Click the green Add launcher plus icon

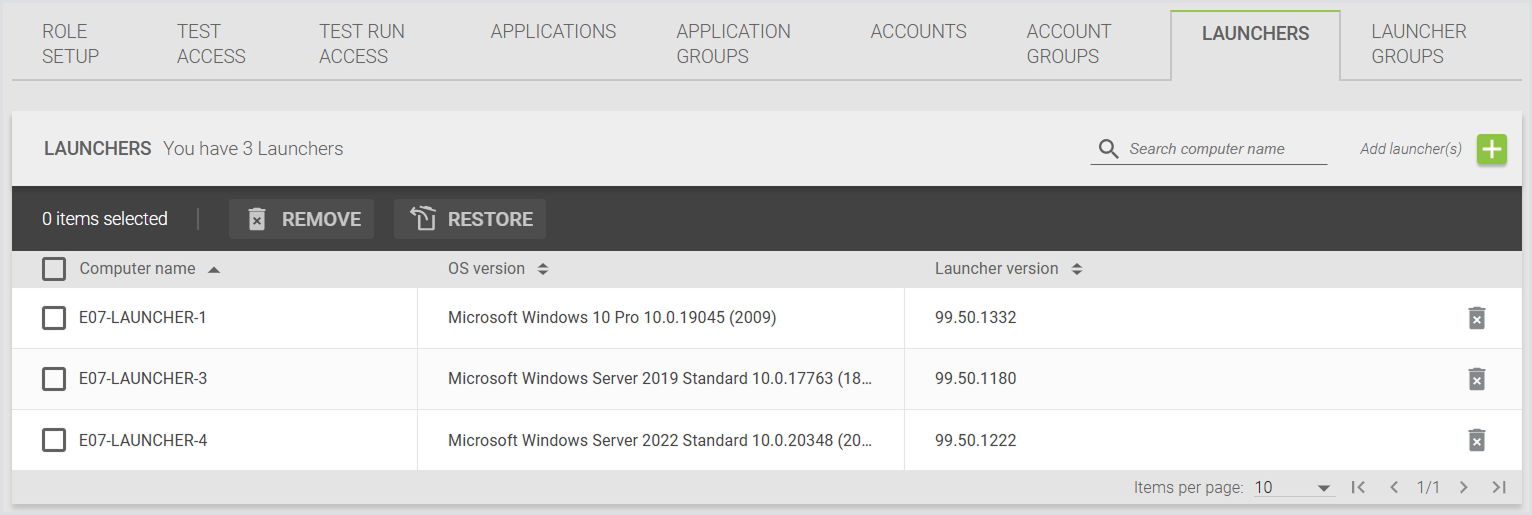pos(1491,149)
